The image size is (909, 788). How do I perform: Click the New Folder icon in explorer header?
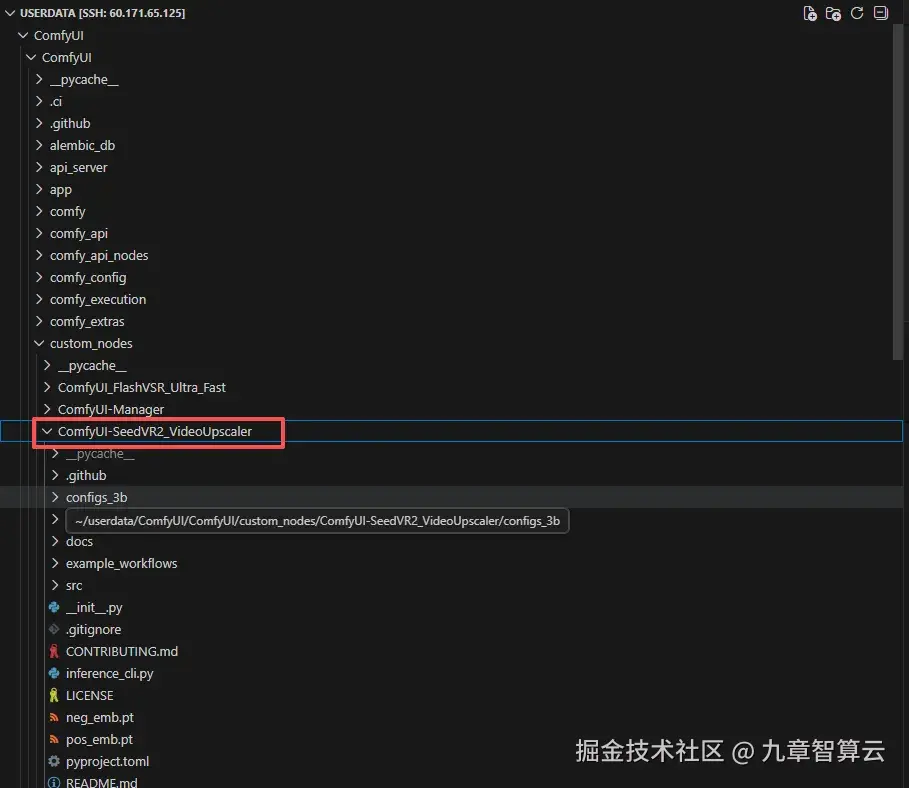coord(833,13)
